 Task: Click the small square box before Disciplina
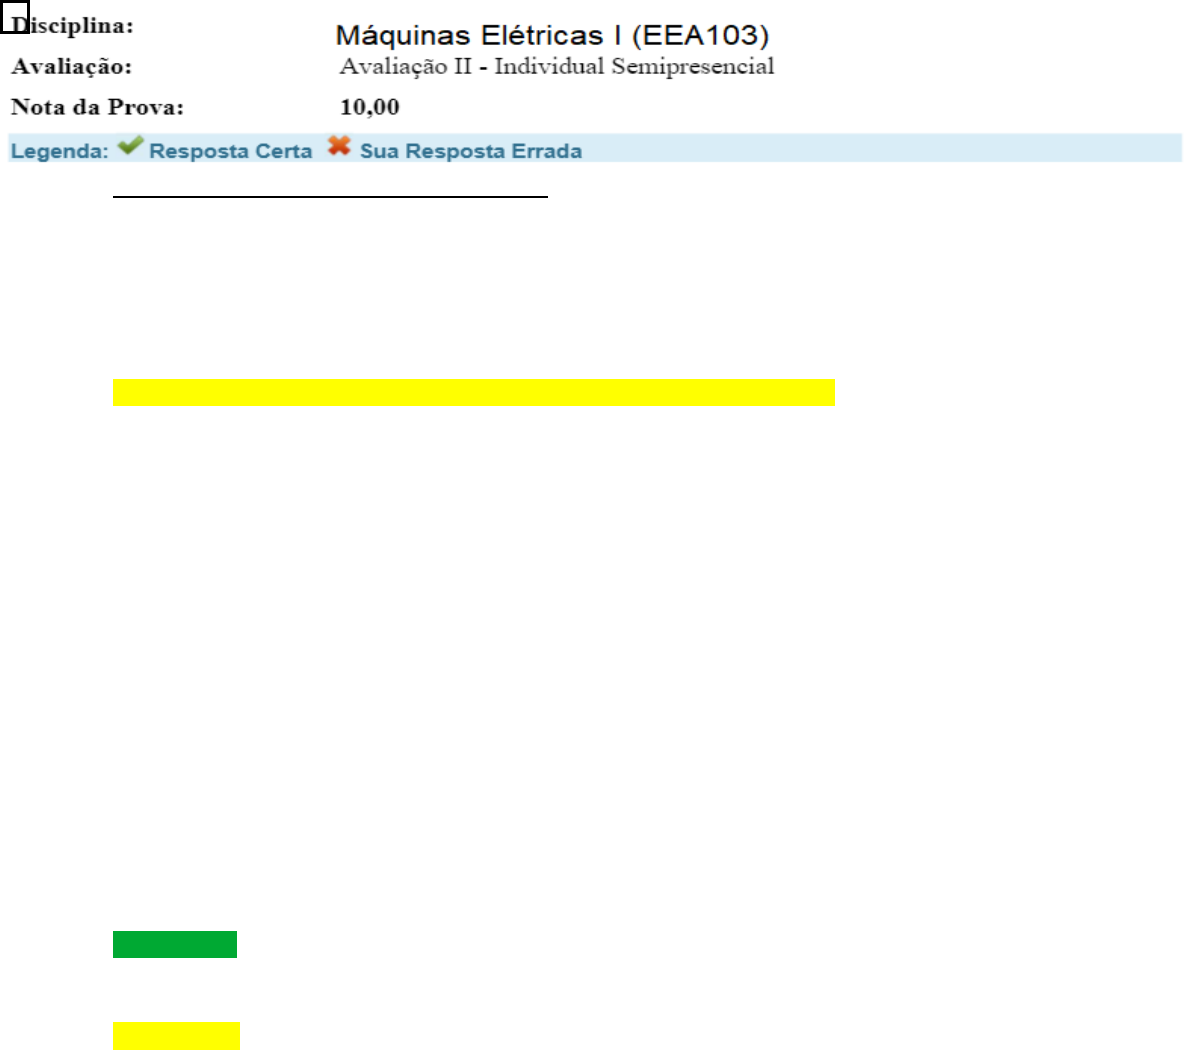pos(13,17)
